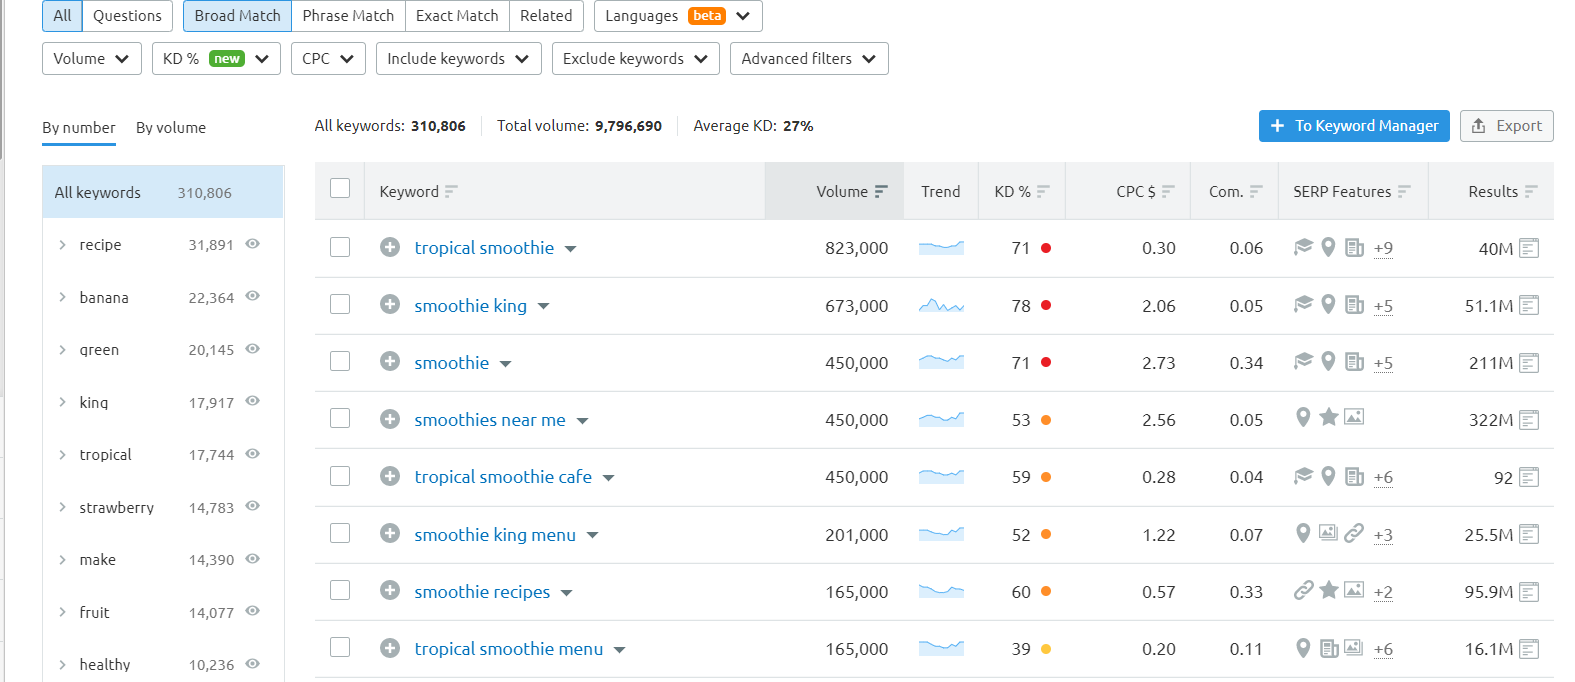Open the smoothie keyword link
This screenshot has width=1575, height=682.
point(452,363)
